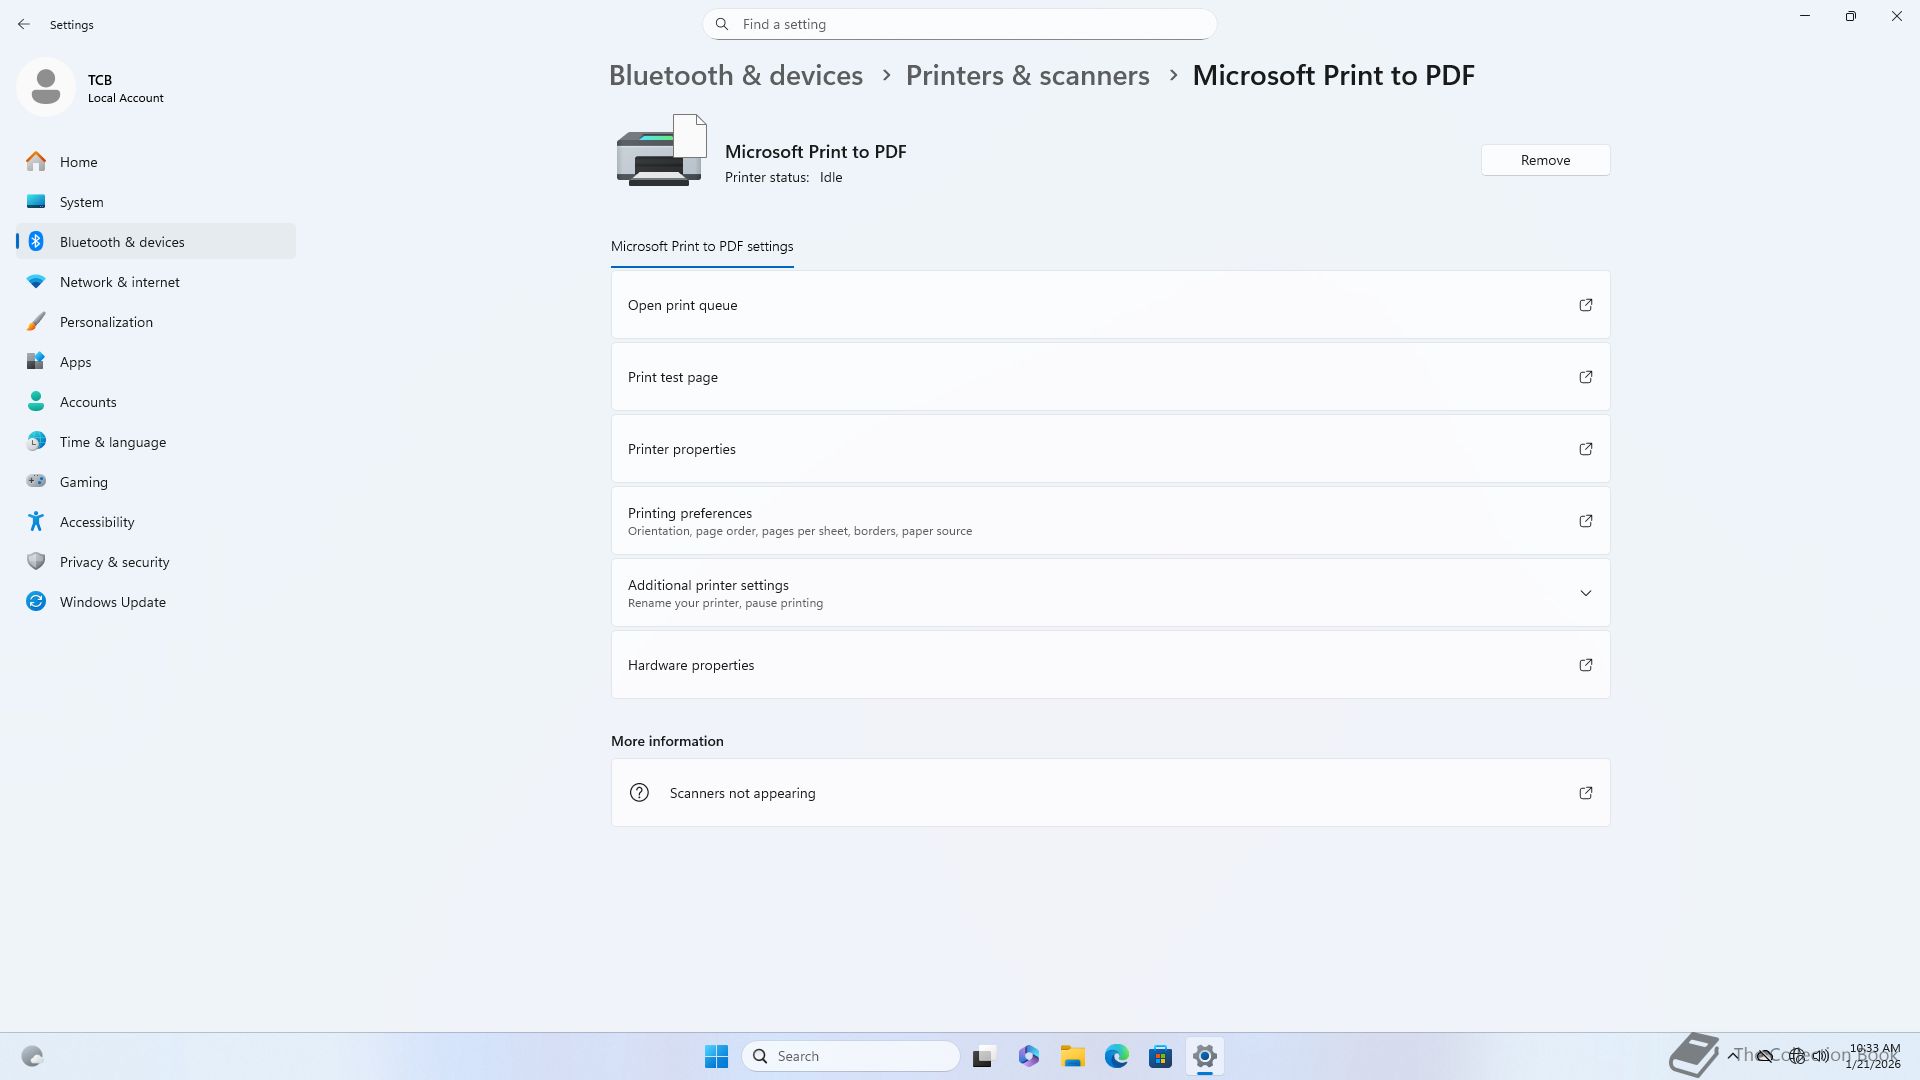Click the Remove printer button
The height and width of the screenshot is (1080, 1920).
(x=1545, y=160)
